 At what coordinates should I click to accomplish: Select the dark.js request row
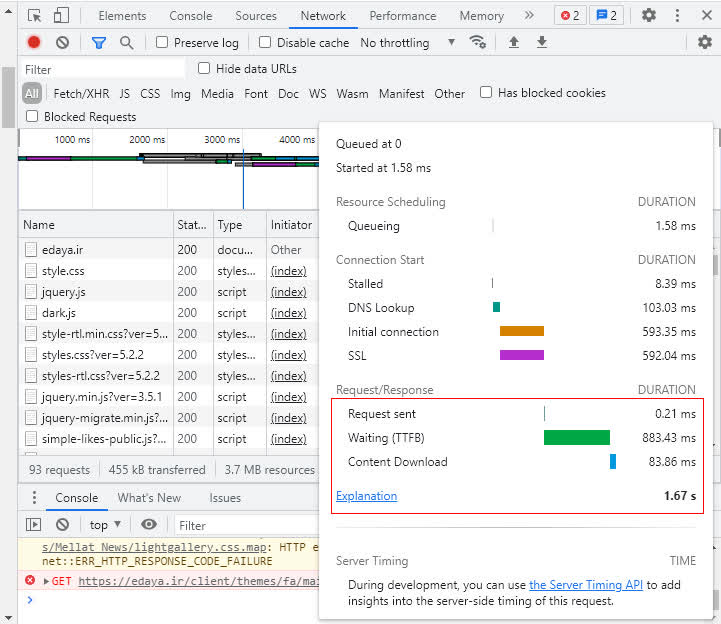(169, 313)
